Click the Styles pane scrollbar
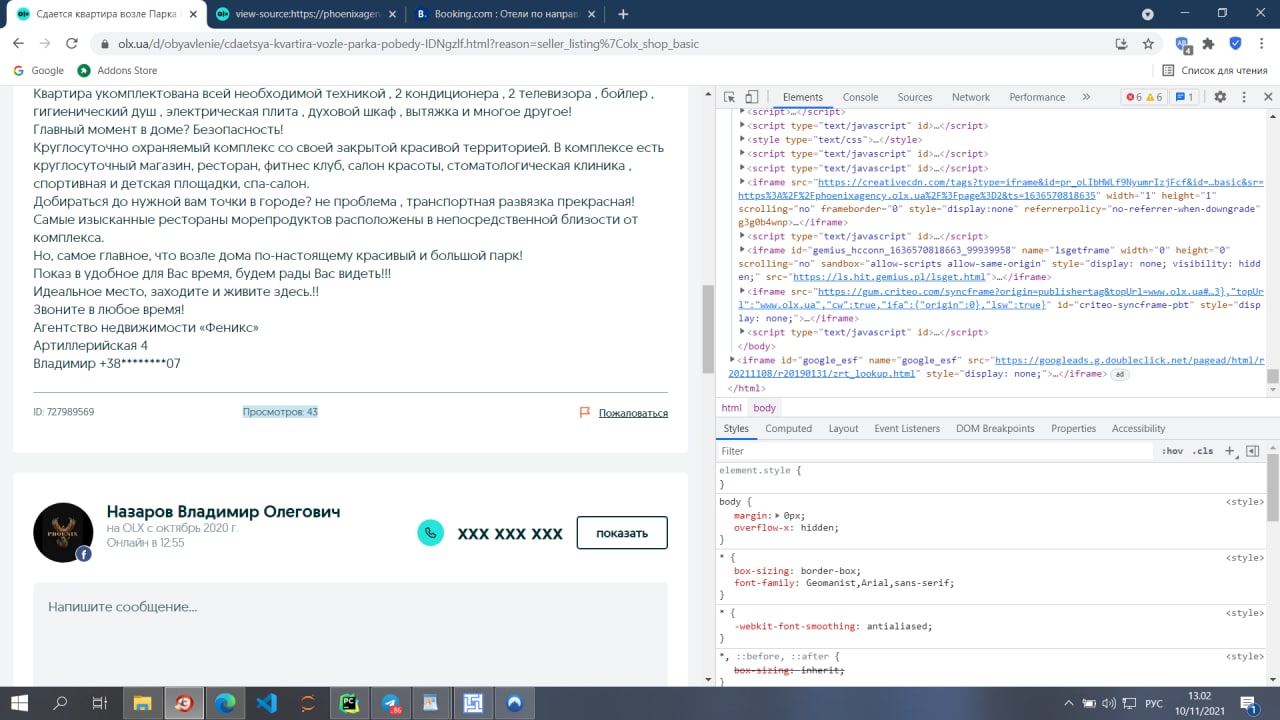Screen dimensions: 1280x720 [x=1273, y=487]
